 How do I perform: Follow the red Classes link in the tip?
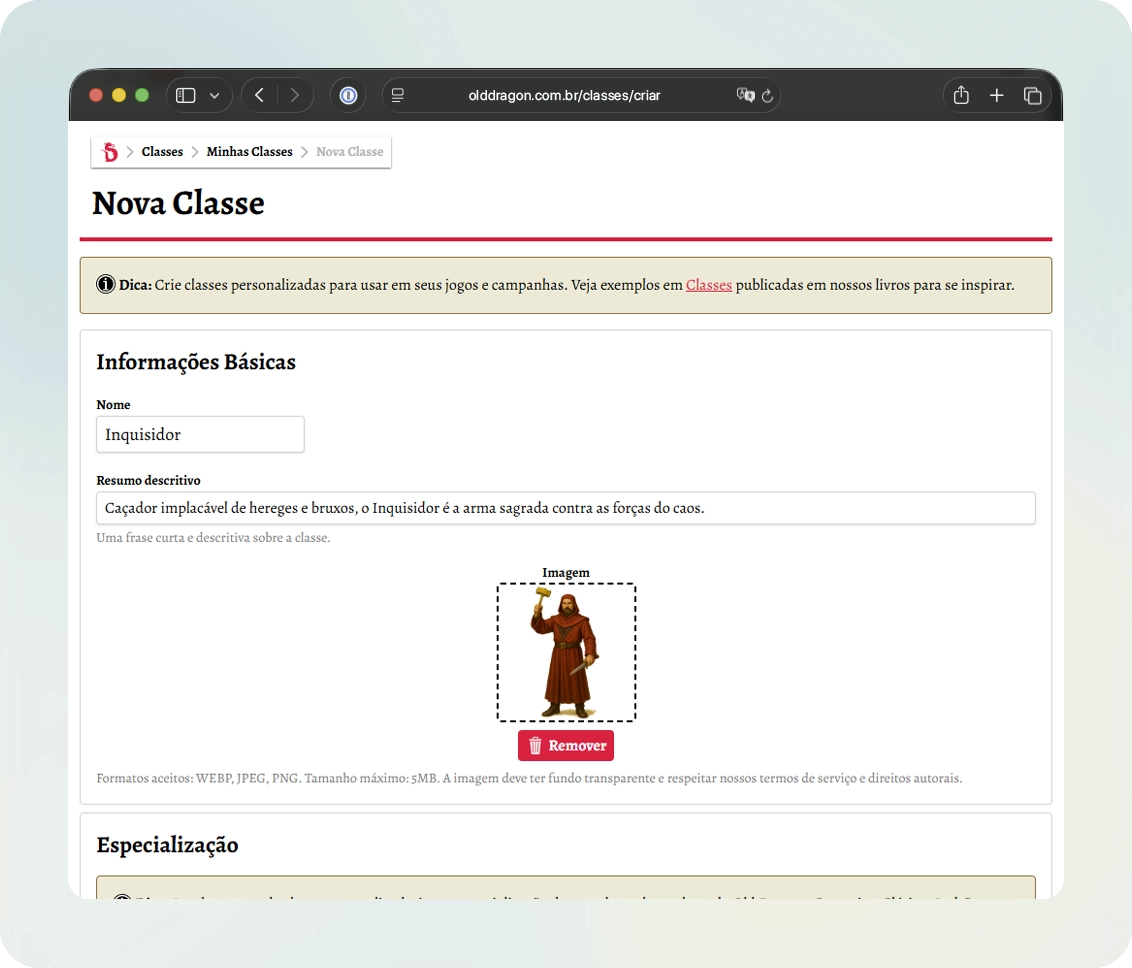tap(708, 285)
